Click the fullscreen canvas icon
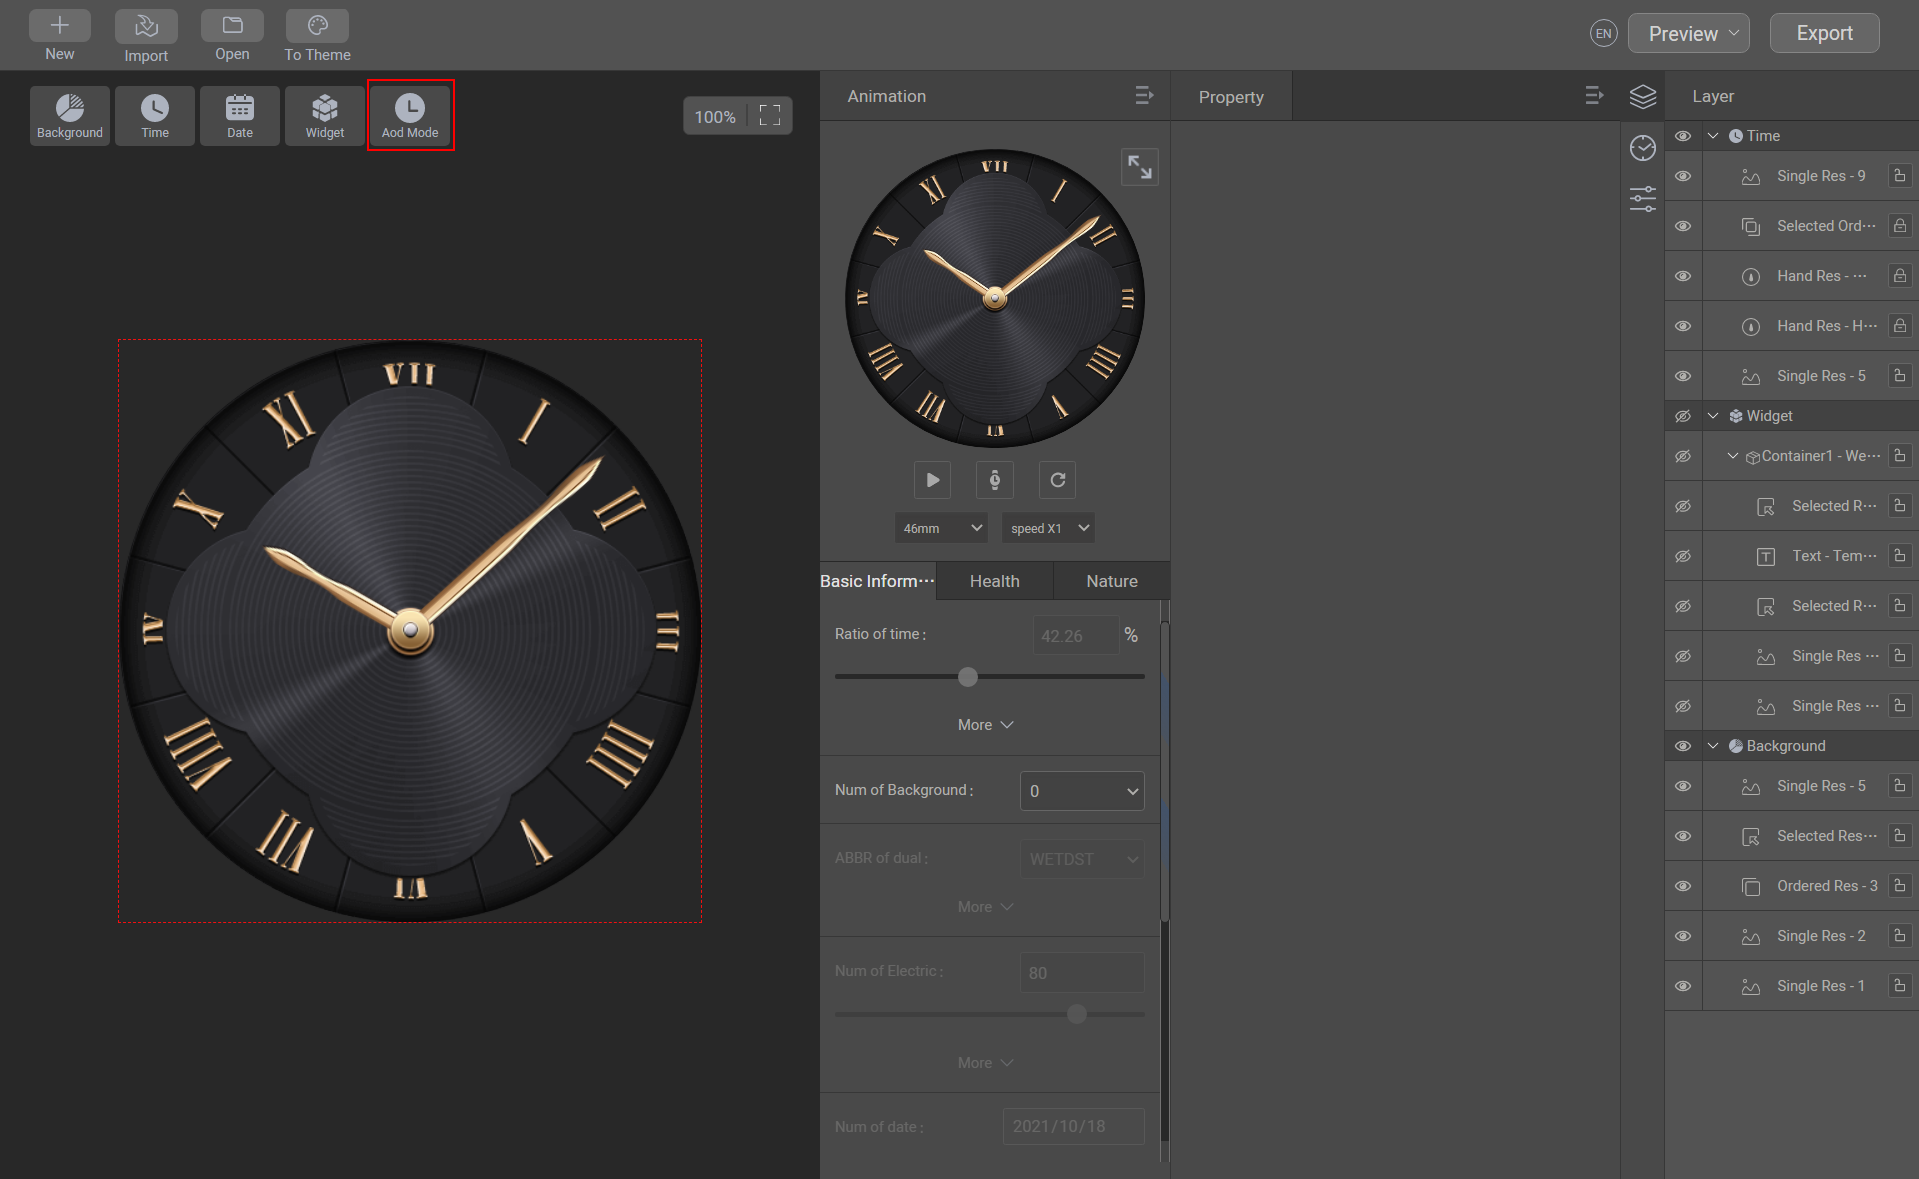Image resolution: width=1919 pixels, height=1179 pixels. [770, 116]
